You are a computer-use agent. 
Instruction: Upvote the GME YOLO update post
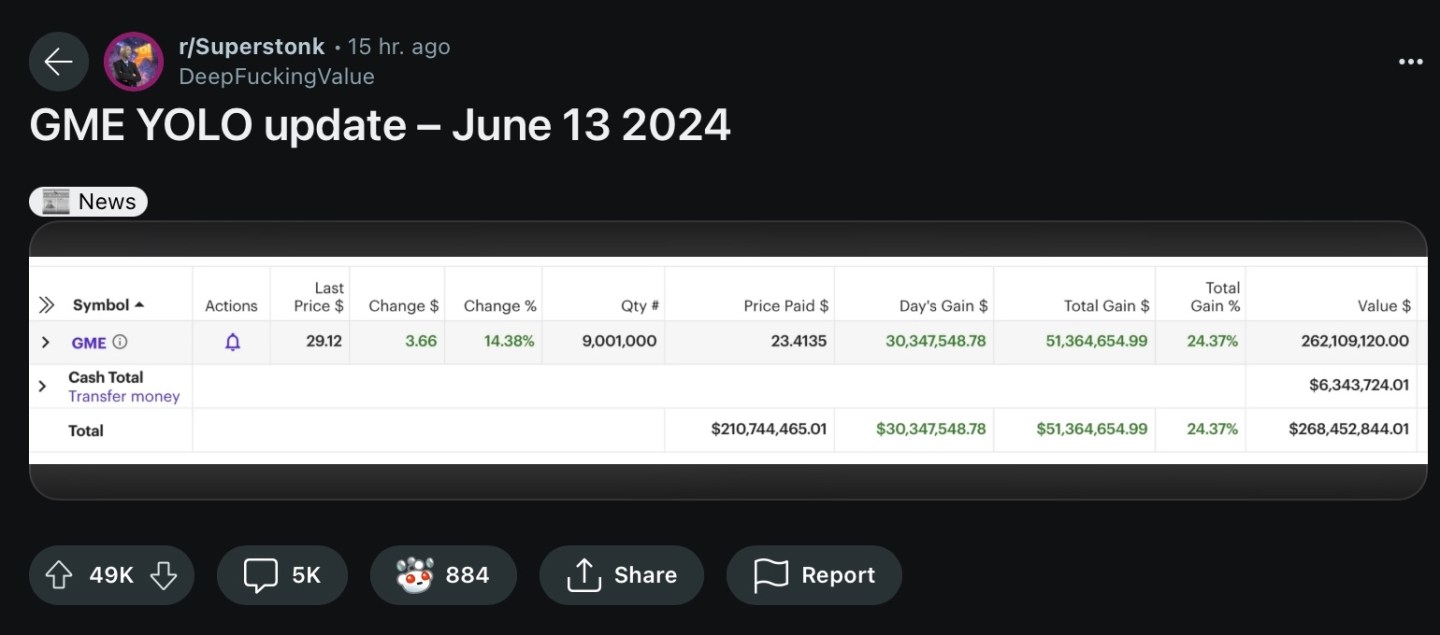tap(60, 575)
